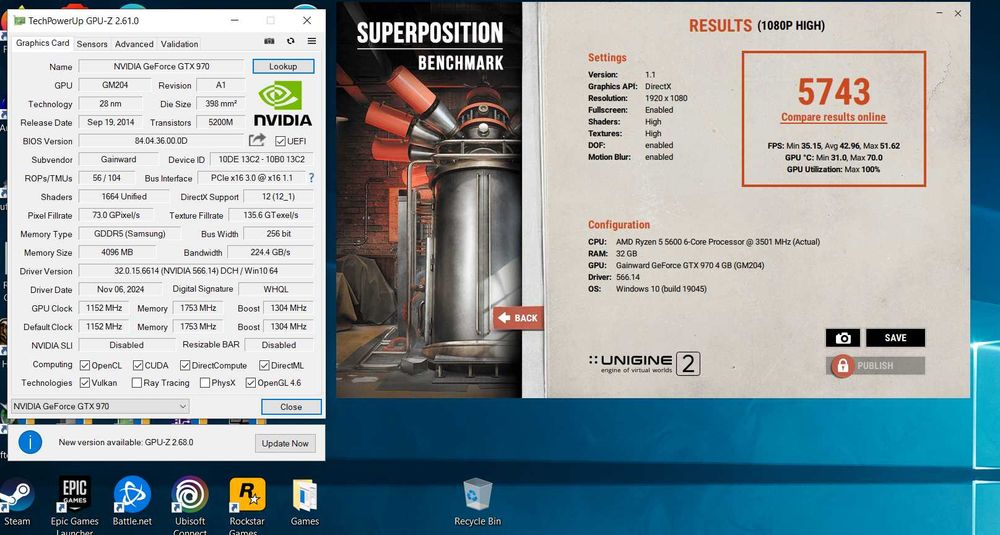The width and height of the screenshot is (1000, 535).
Task: Click the BIOS Version field
Action: tap(161, 141)
